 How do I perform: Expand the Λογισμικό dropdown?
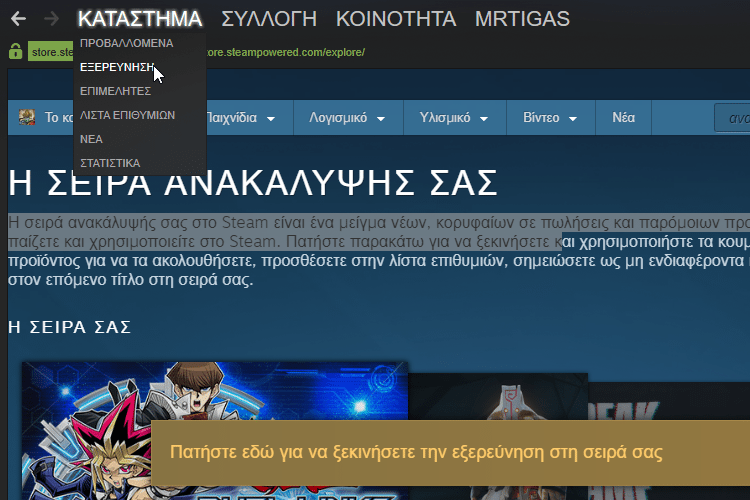[347, 118]
